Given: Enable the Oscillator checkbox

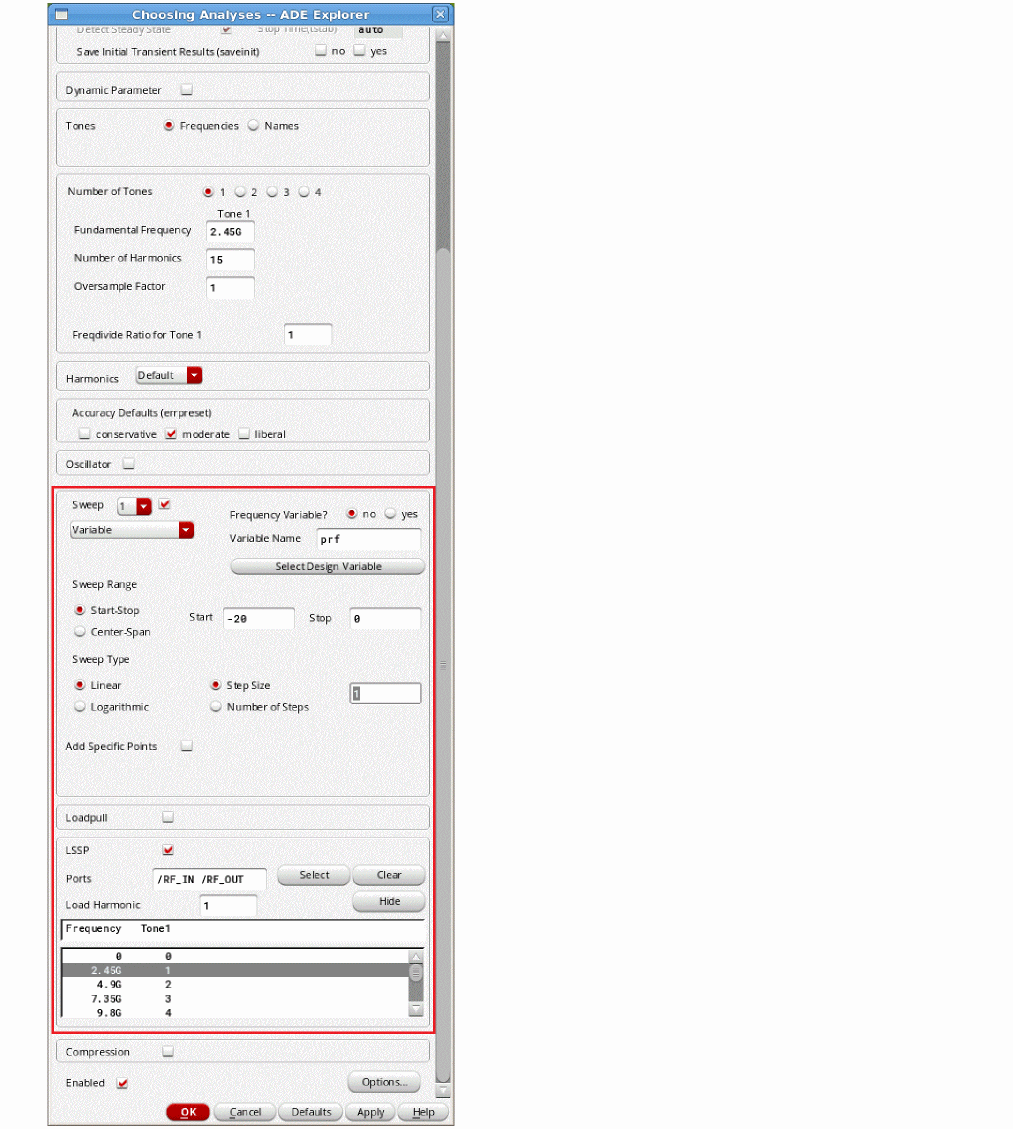Looking at the screenshot, I should pyautogui.click(x=128, y=464).
